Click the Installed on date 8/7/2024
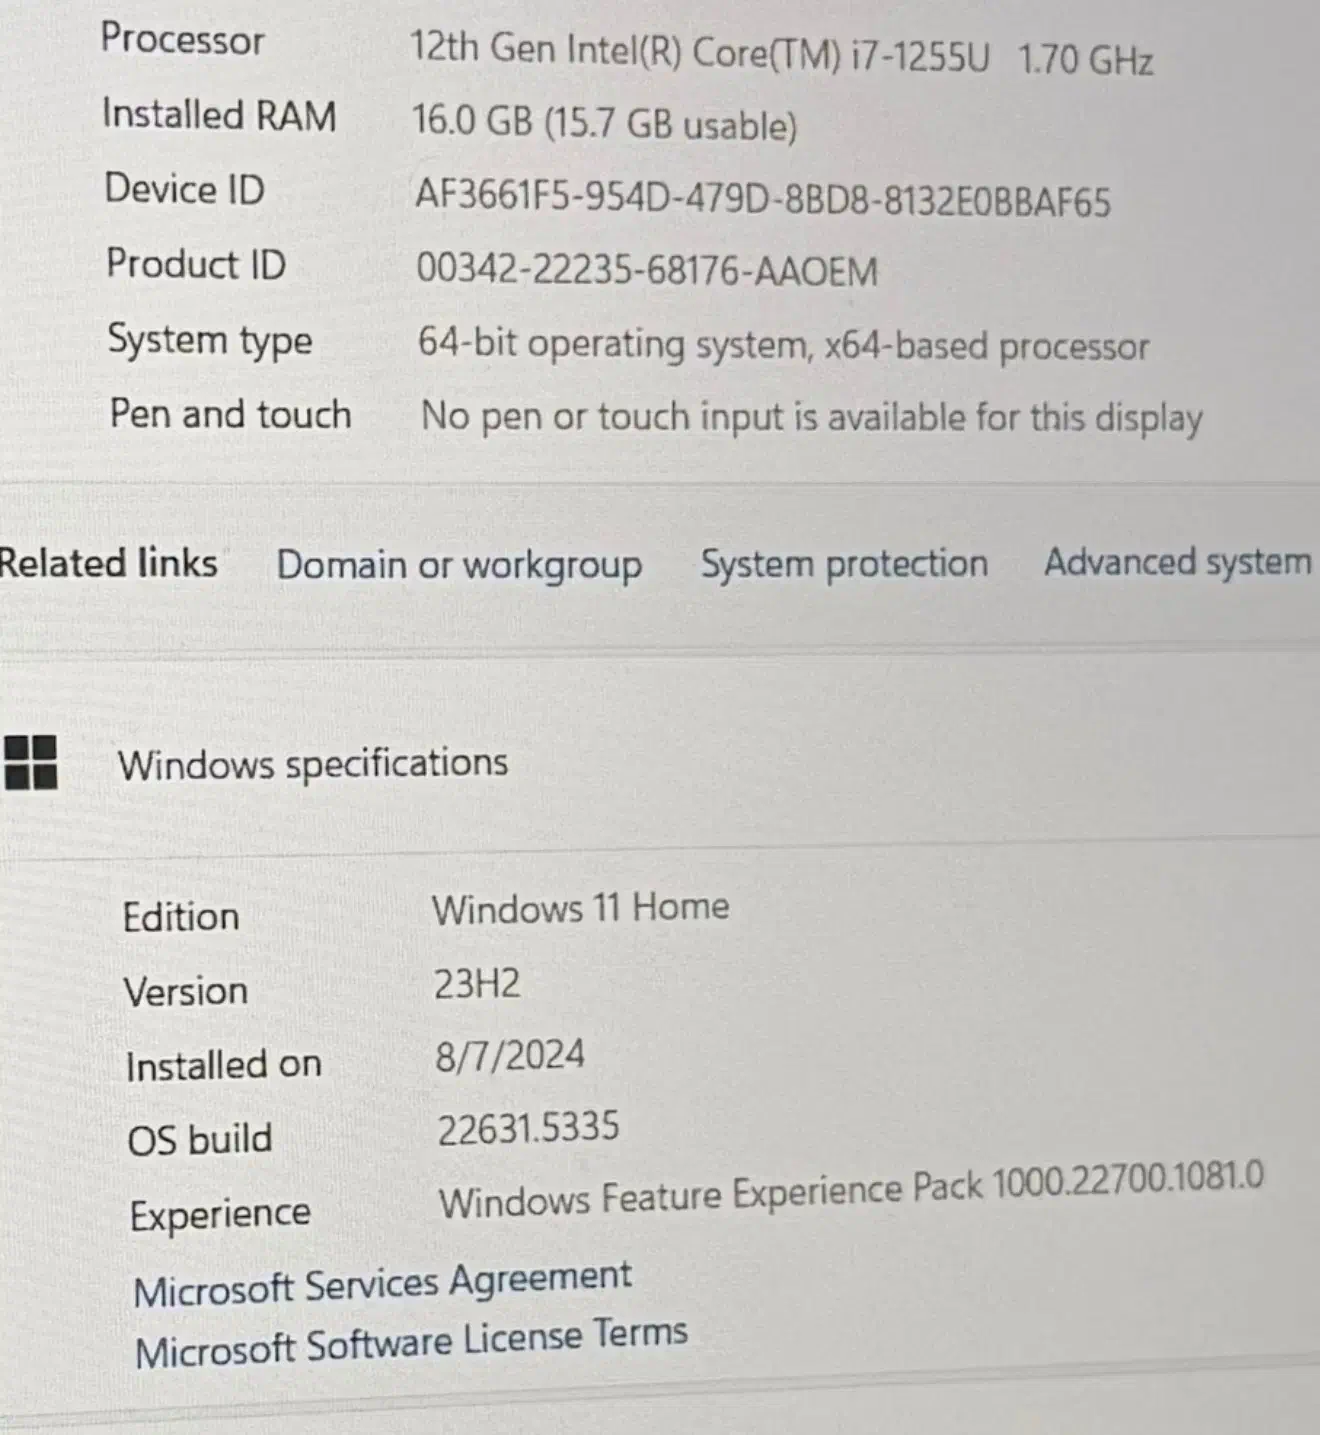1320x1435 pixels. tap(510, 1056)
